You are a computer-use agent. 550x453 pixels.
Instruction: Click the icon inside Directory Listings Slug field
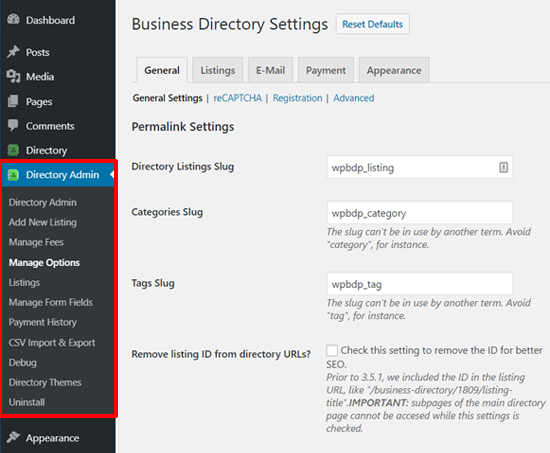point(503,167)
